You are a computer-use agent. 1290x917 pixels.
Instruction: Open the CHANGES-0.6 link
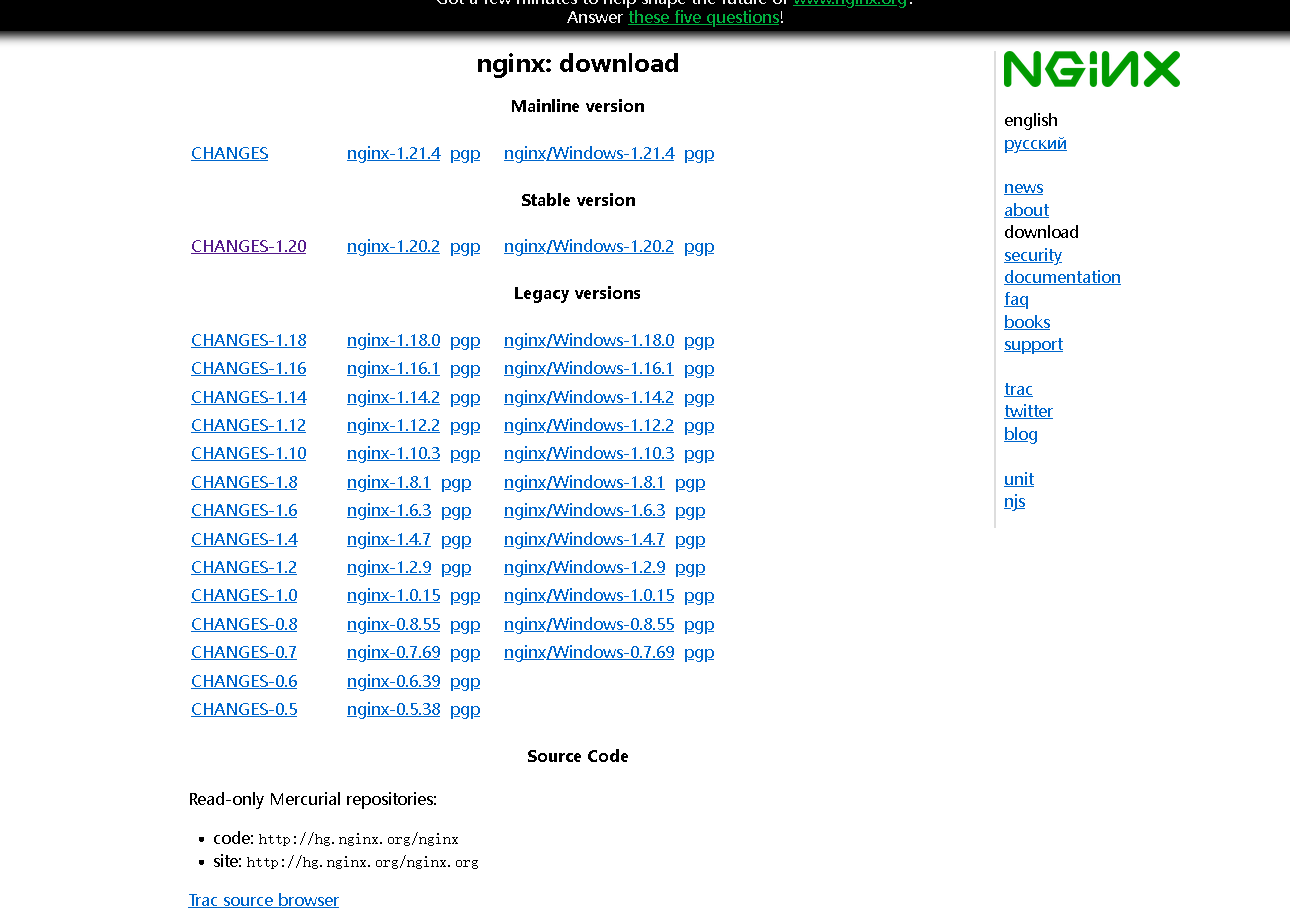(244, 681)
